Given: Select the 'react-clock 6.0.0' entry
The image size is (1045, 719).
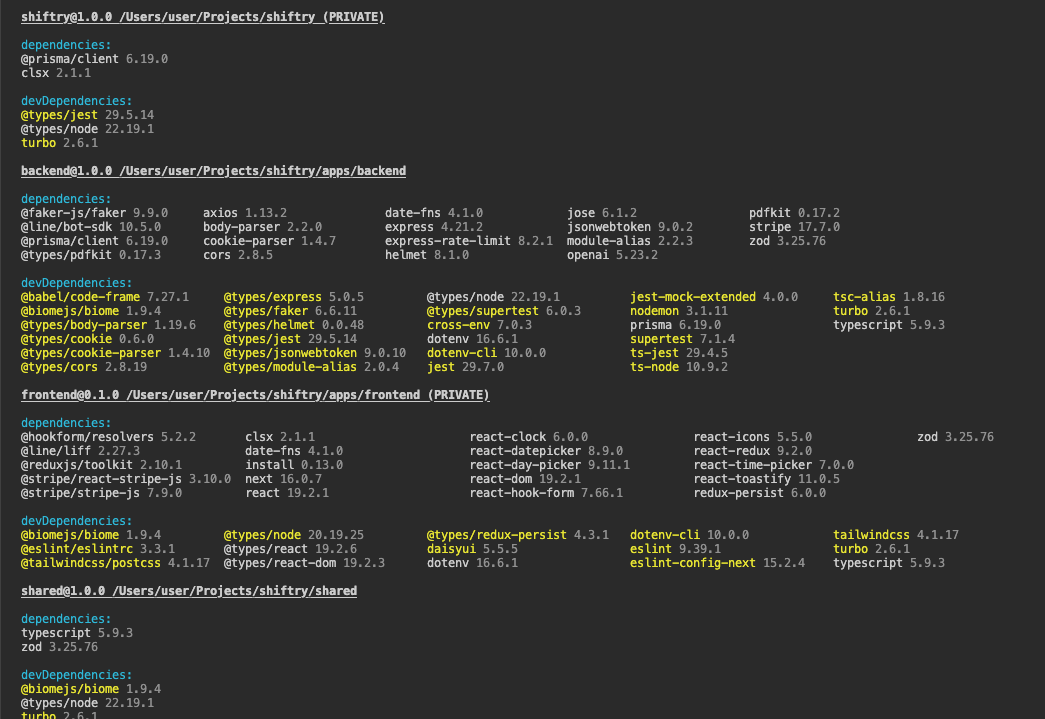Looking at the screenshot, I should tap(528, 436).
